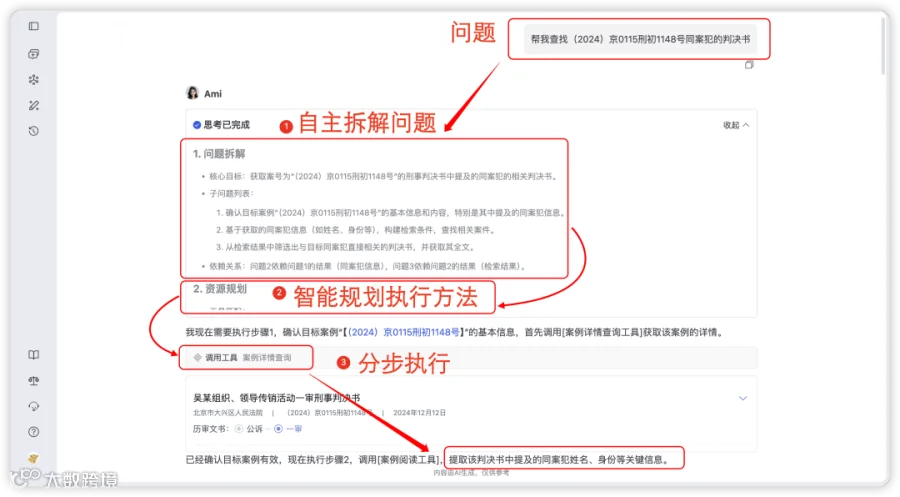Click the flower-shaped icon in sidebar

click(x=34, y=80)
